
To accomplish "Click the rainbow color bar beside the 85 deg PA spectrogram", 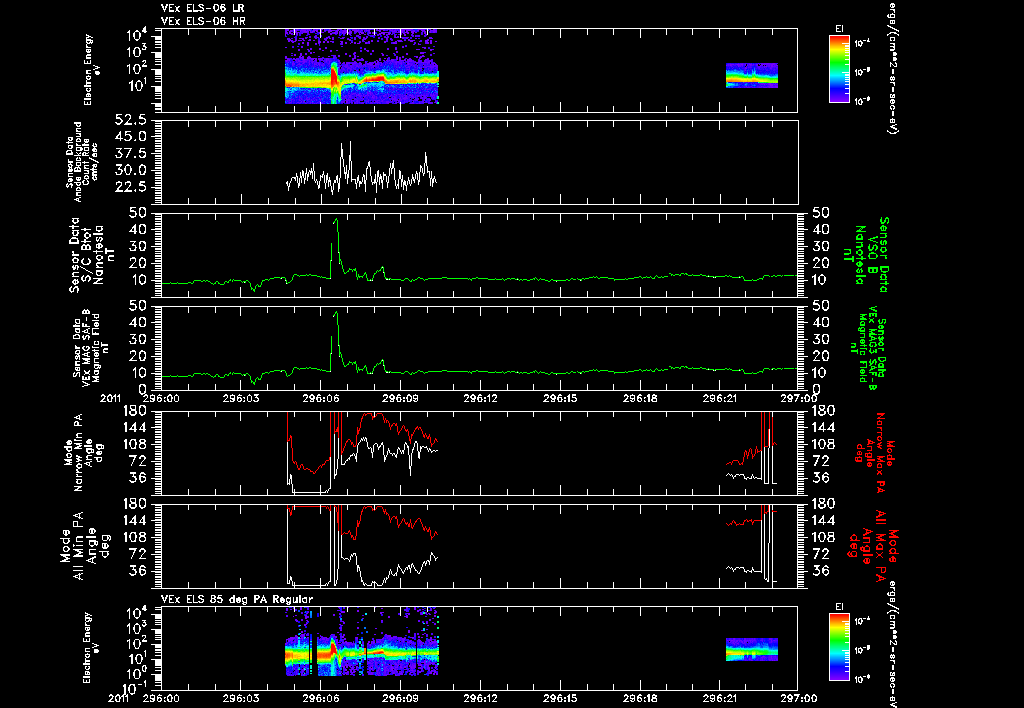I will coord(839,647).
